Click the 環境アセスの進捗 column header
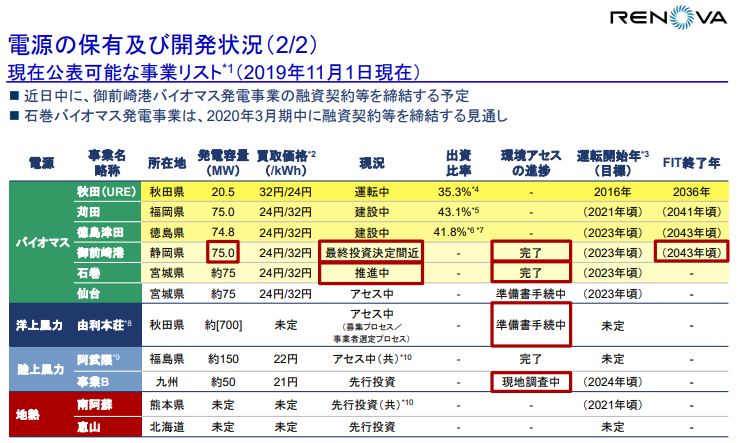 (x=531, y=163)
